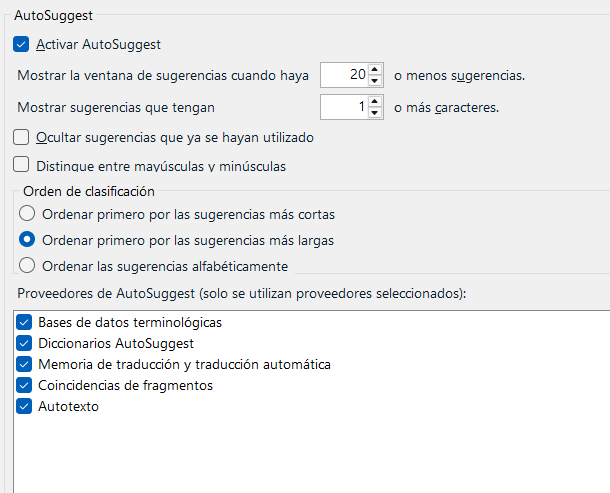Uncheck Bases de datos terminológicas provider
Viewport: 610px width, 493px height.
25,323
